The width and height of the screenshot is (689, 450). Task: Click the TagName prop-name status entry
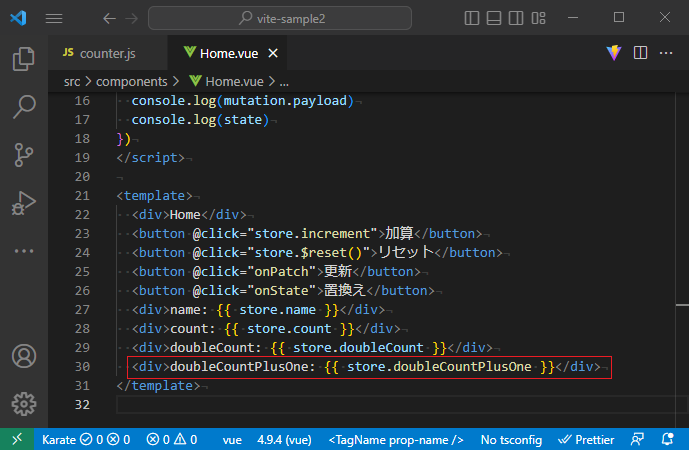(x=396, y=439)
